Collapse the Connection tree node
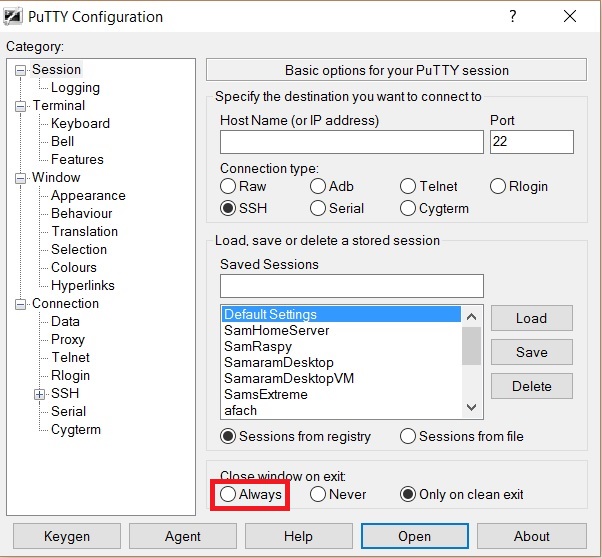 click(20, 305)
